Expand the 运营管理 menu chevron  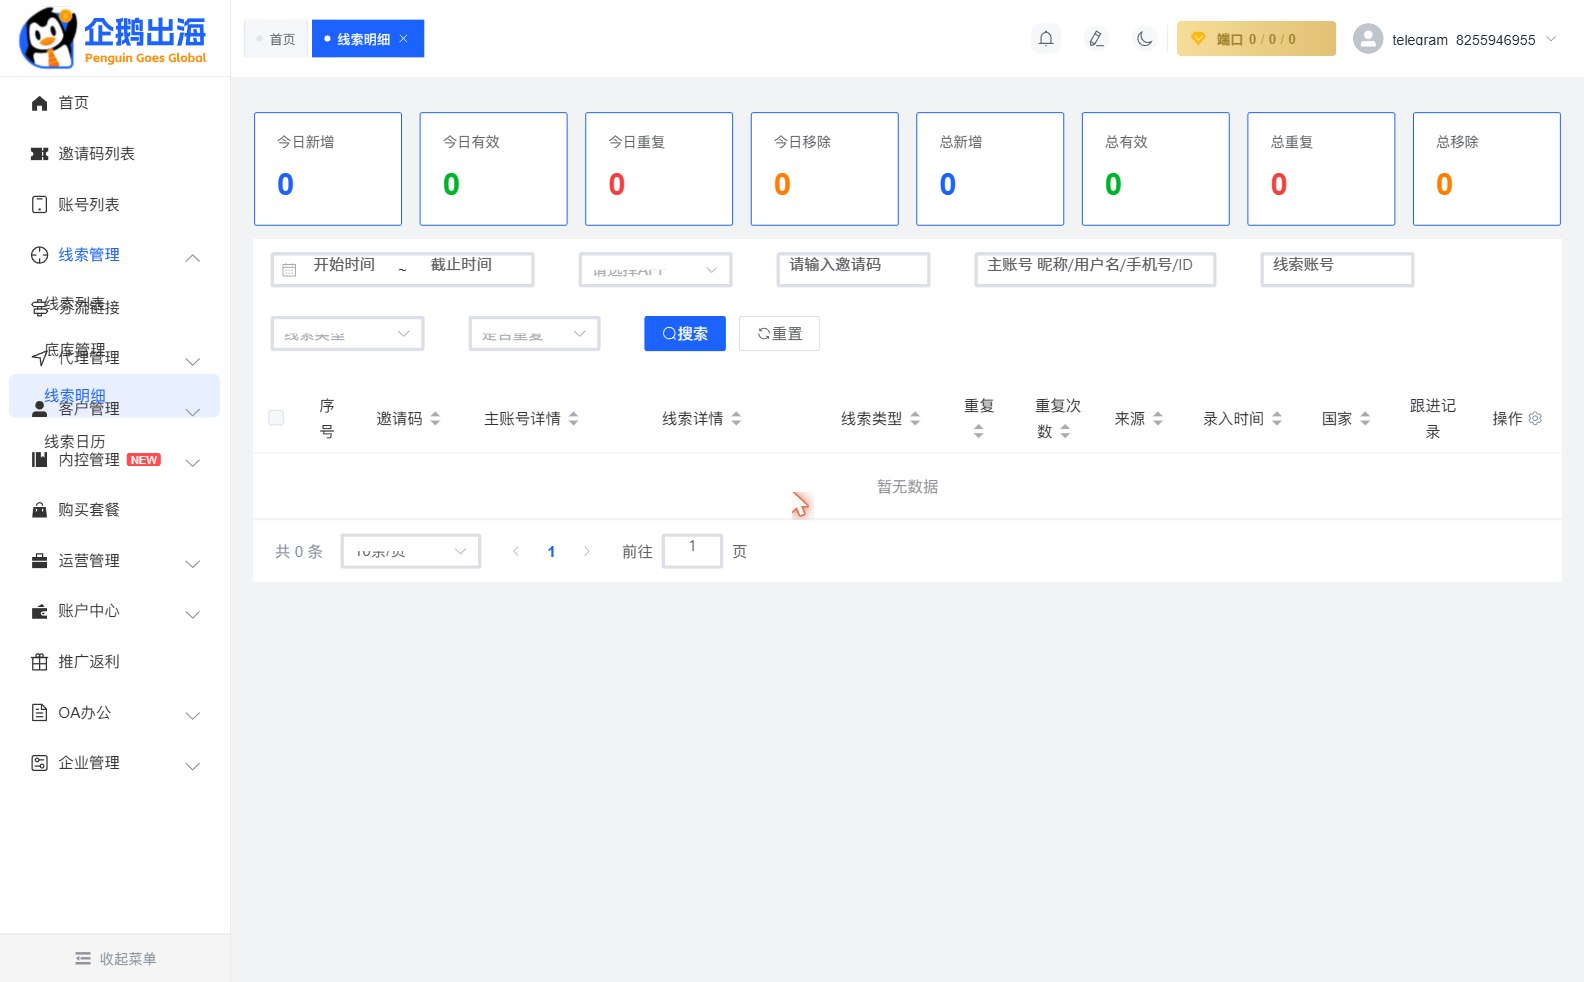(193, 564)
